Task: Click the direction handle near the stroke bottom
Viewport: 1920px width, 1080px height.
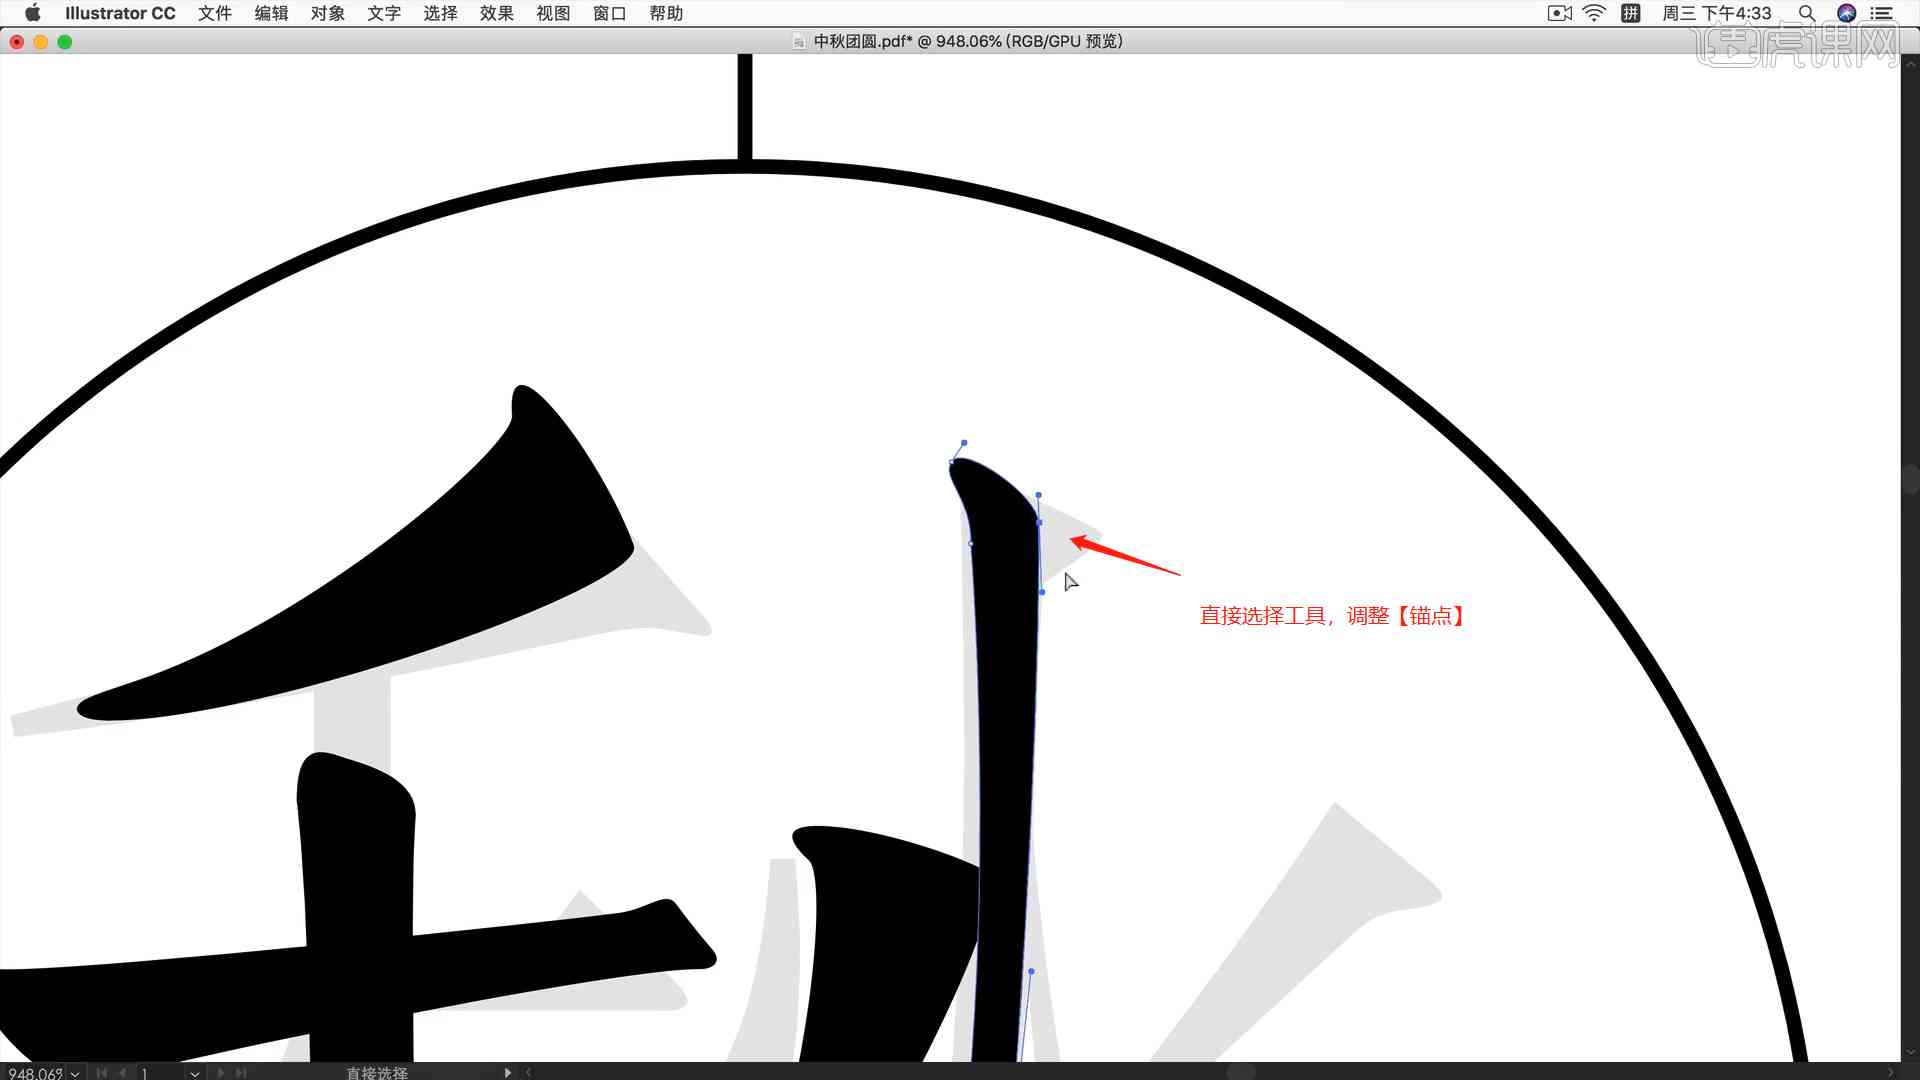Action: [1031, 971]
